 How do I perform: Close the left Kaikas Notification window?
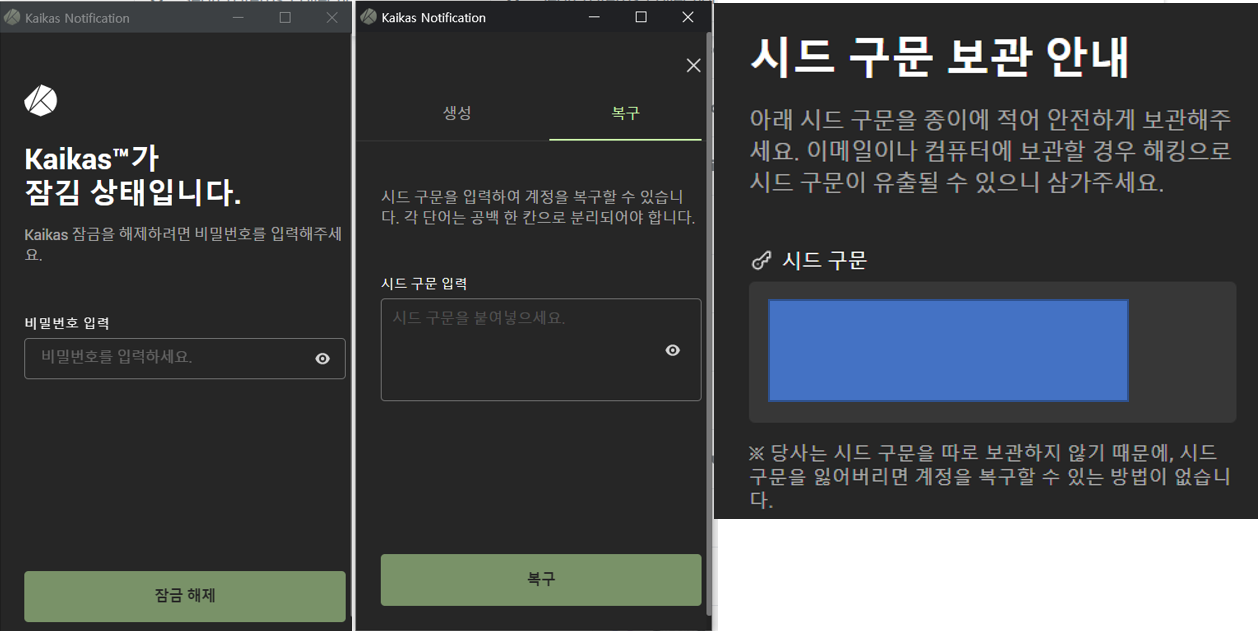click(x=332, y=17)
